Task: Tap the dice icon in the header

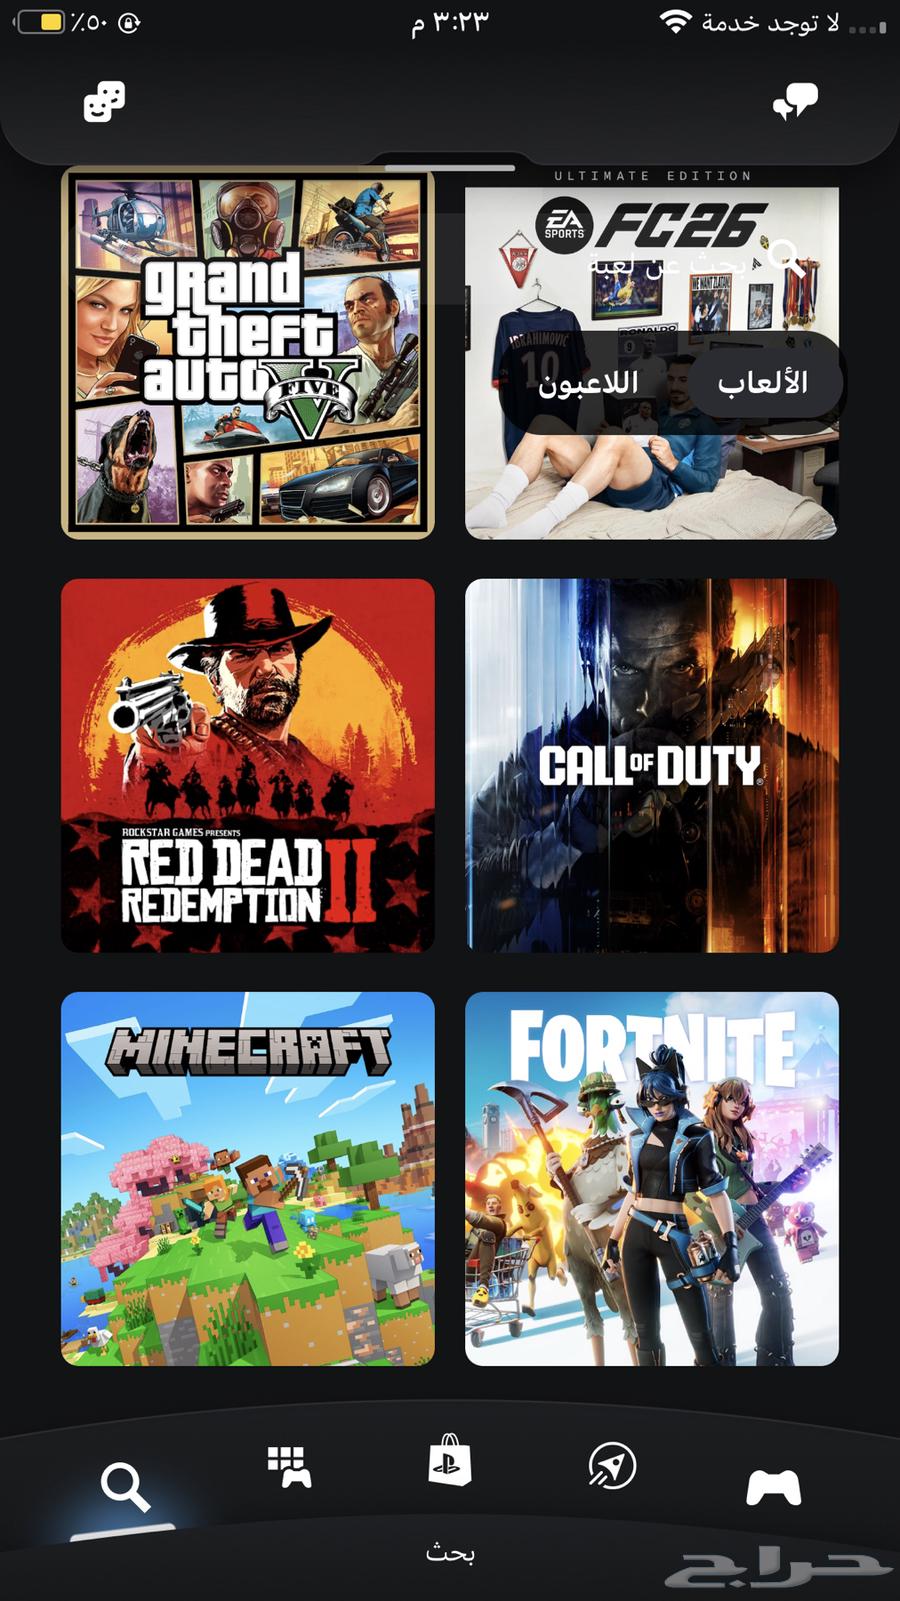Action: (x=104, y=102)
